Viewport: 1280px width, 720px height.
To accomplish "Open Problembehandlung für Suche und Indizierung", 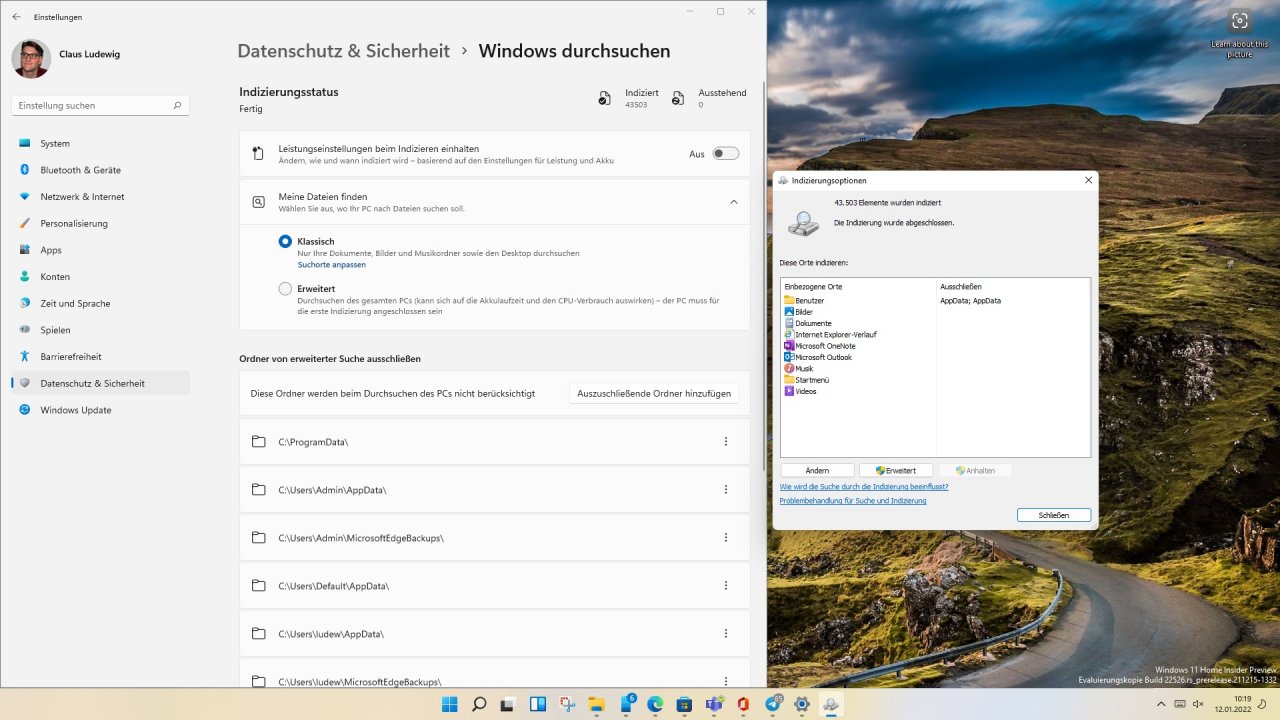I will [x=853, y=501].
